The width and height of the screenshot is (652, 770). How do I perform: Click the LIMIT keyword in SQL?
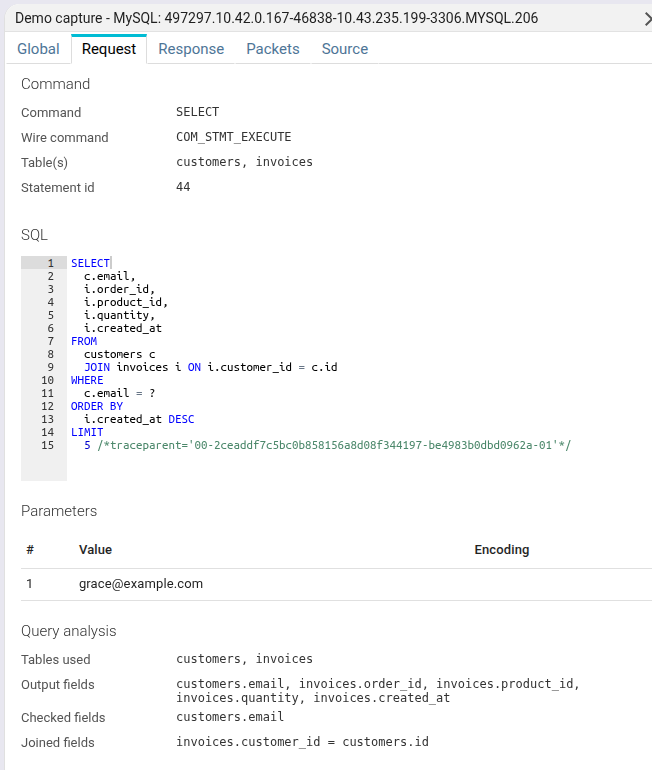coord(87,432)
